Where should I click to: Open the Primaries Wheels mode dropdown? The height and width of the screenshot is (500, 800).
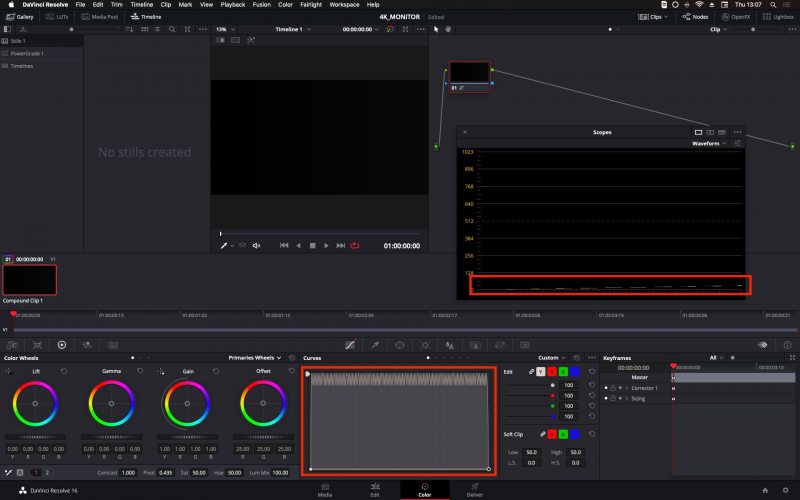(254, 357)
